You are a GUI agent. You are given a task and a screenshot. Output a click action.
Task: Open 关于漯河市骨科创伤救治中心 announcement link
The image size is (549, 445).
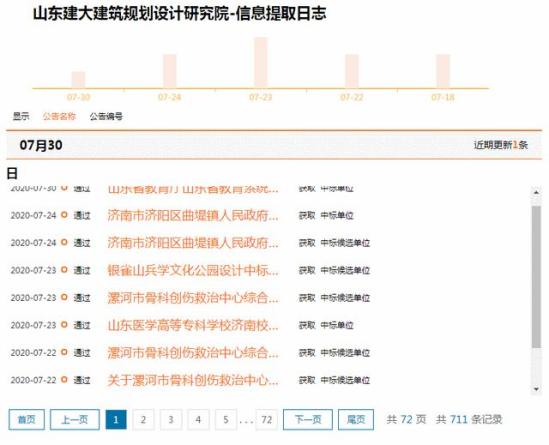(193, 380)
